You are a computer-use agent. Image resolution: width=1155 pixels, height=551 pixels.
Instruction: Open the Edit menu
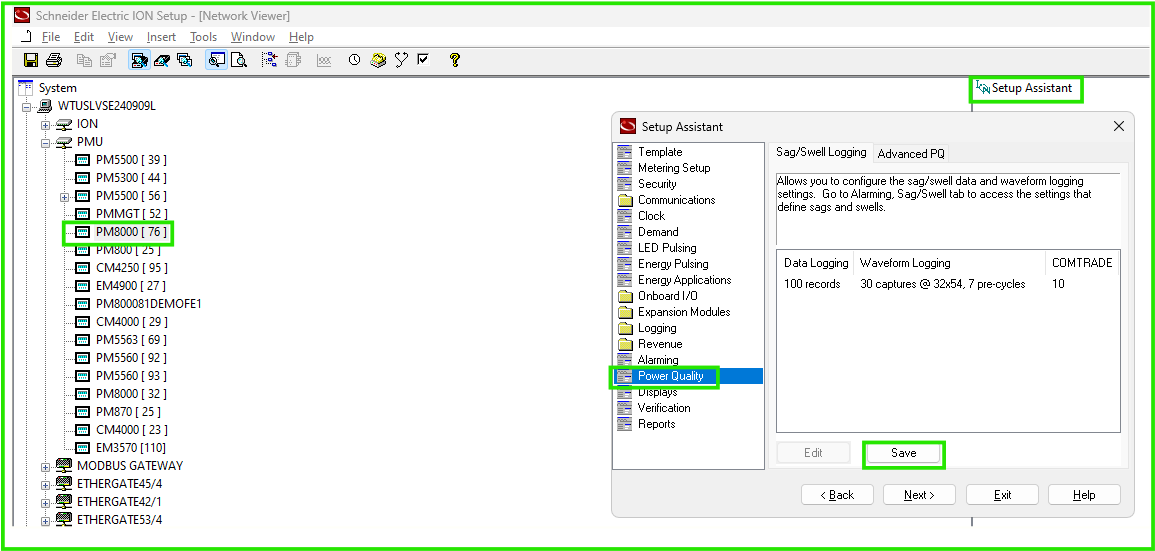[x=84, y=37]
